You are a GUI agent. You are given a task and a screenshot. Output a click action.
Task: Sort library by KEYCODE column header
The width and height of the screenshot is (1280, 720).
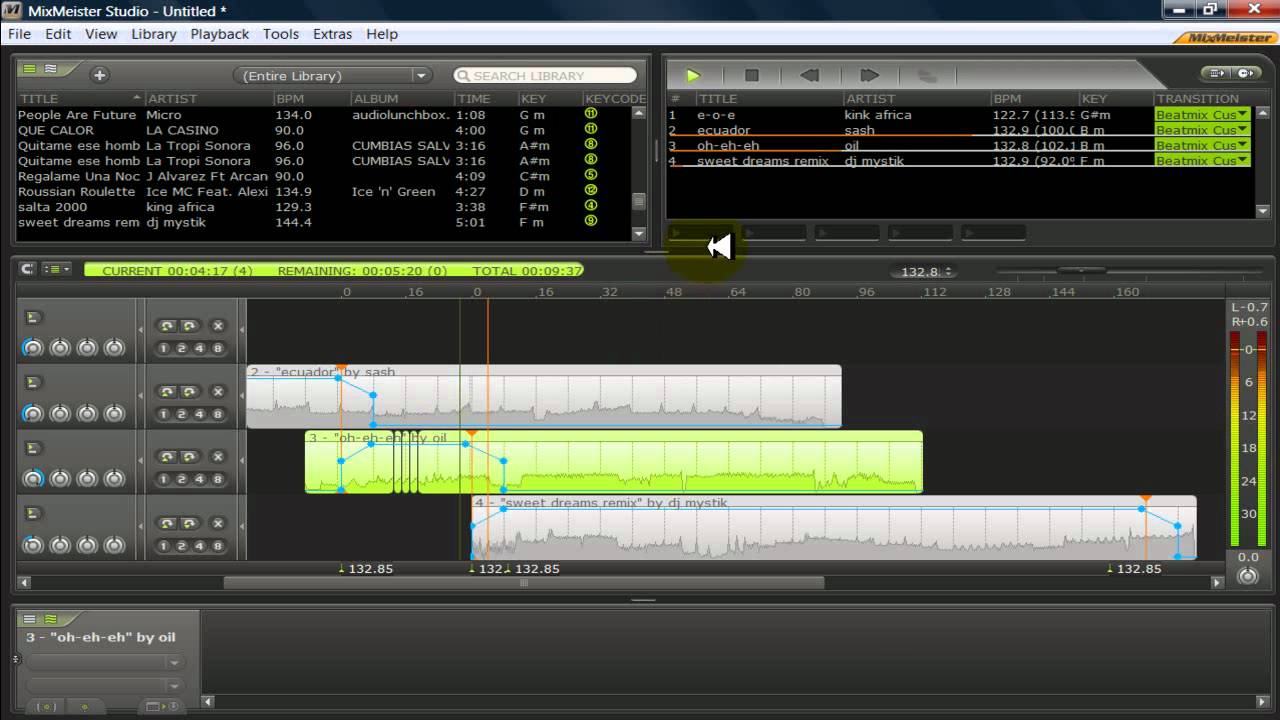[x=614, y=99]
